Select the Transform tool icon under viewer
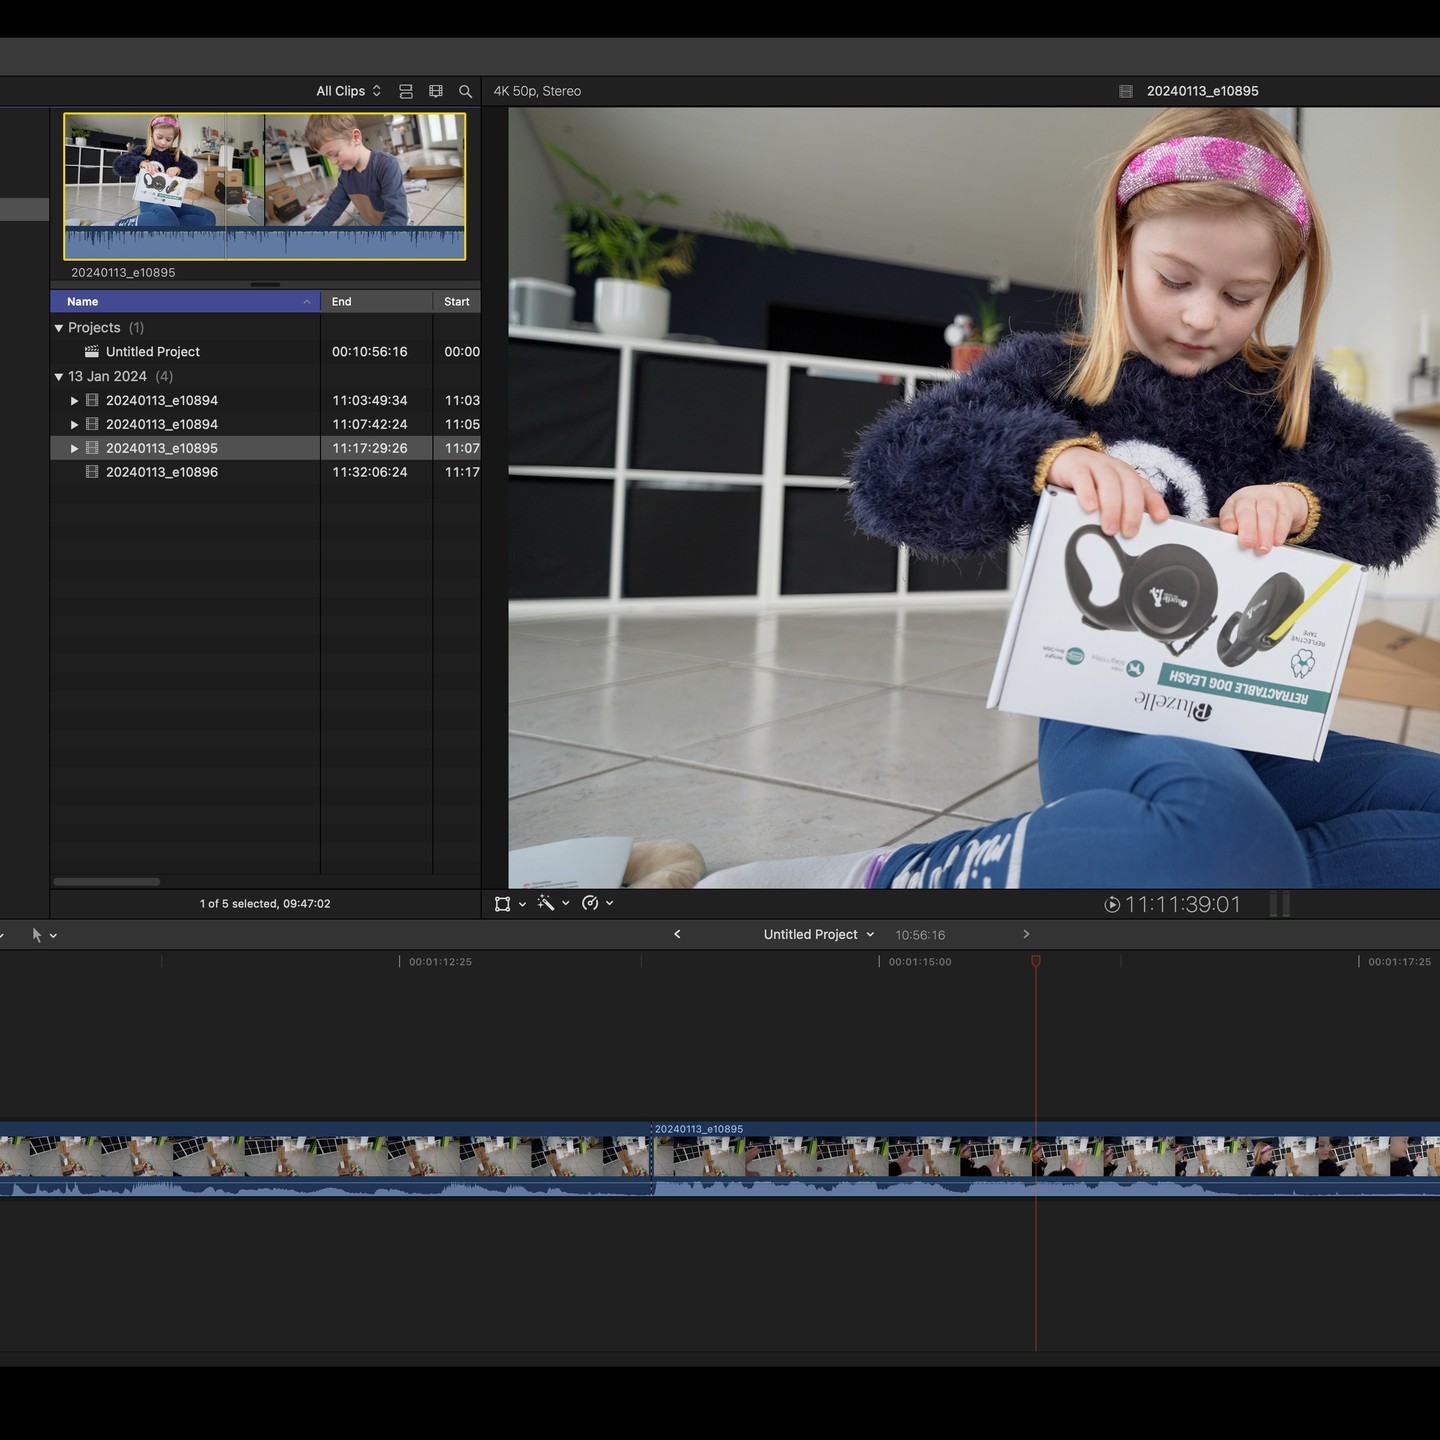 point(502,904)
